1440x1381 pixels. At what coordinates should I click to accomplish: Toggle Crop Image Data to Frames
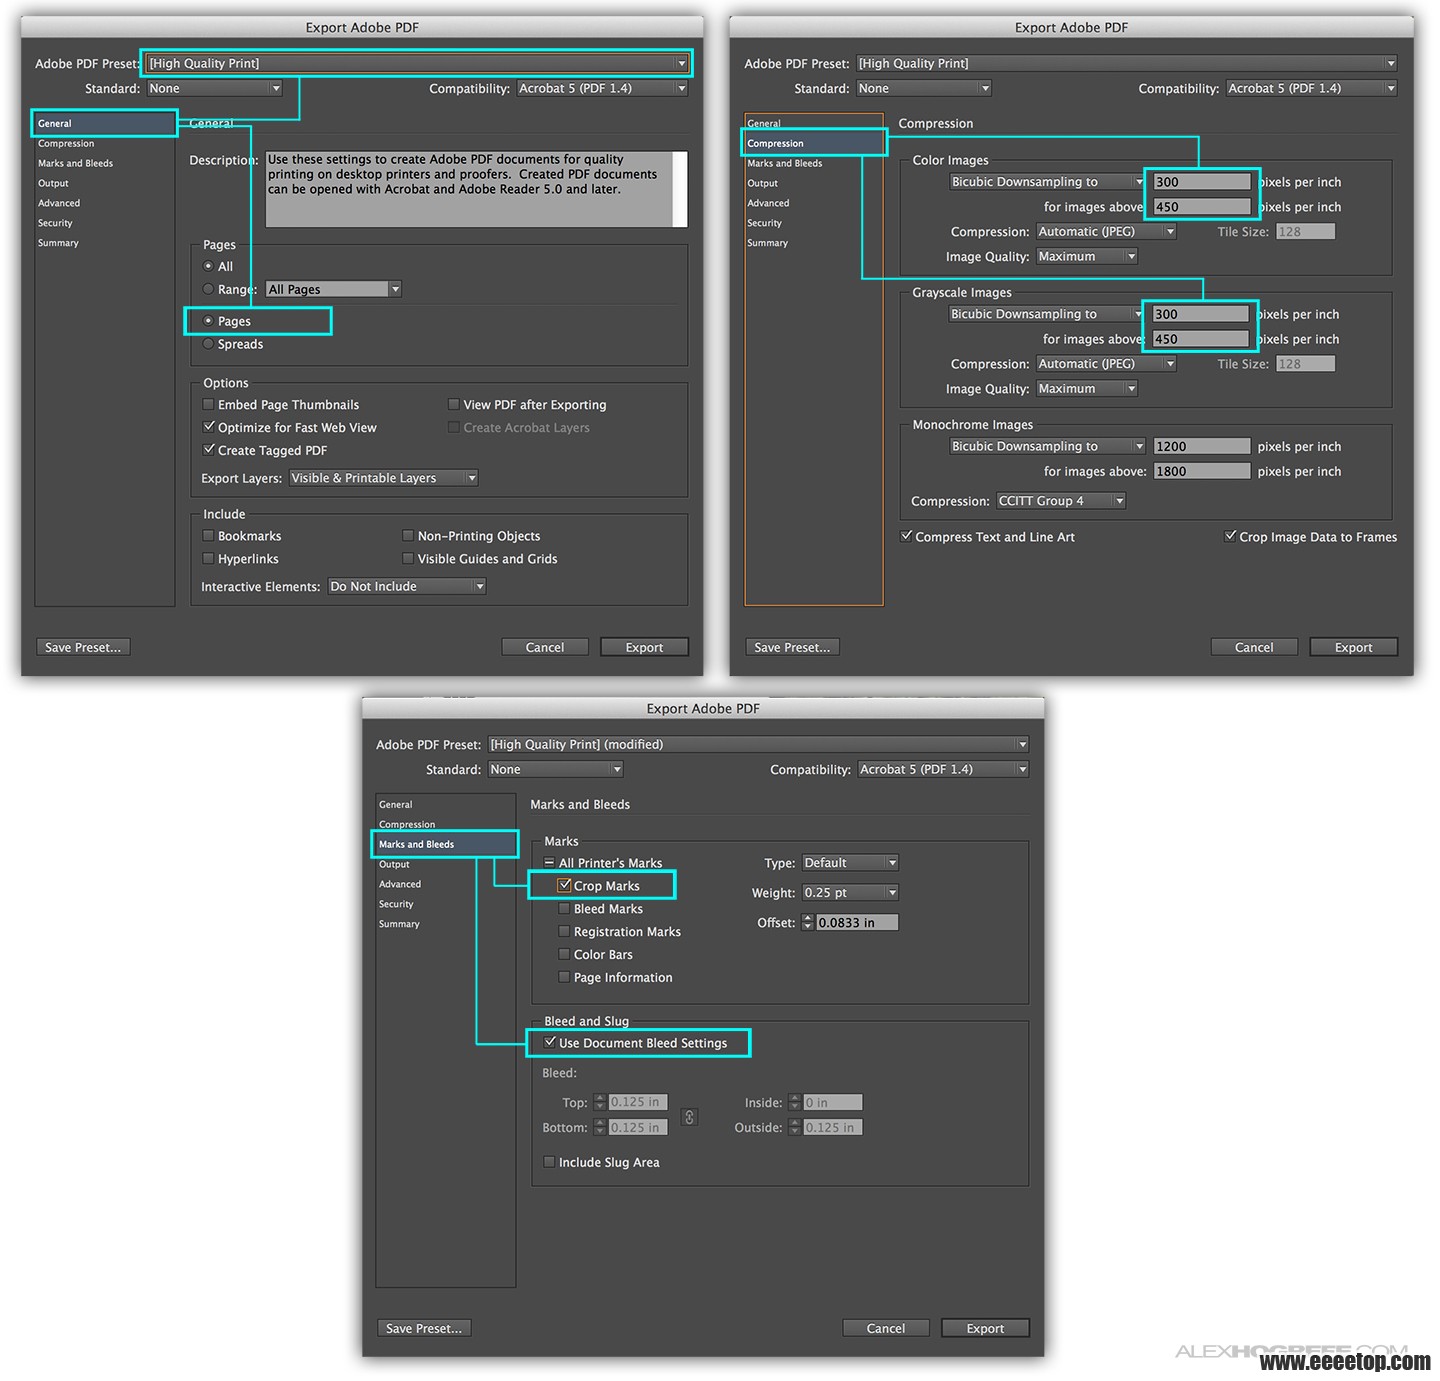[x=1230, y=536]
